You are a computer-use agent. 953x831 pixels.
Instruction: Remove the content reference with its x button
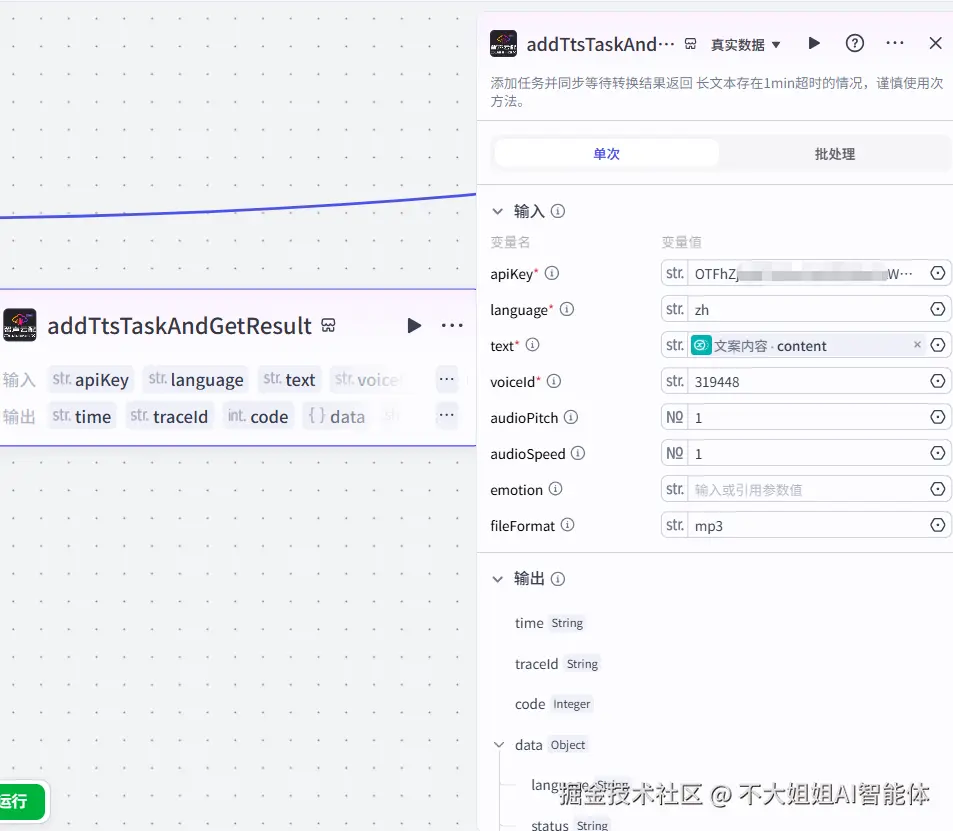click(917, 345)
